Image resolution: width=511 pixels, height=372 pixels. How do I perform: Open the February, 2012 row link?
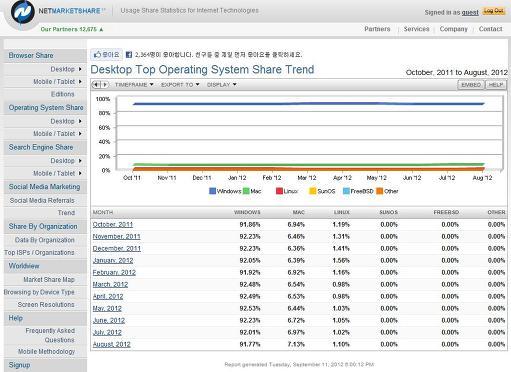[114, 272]
